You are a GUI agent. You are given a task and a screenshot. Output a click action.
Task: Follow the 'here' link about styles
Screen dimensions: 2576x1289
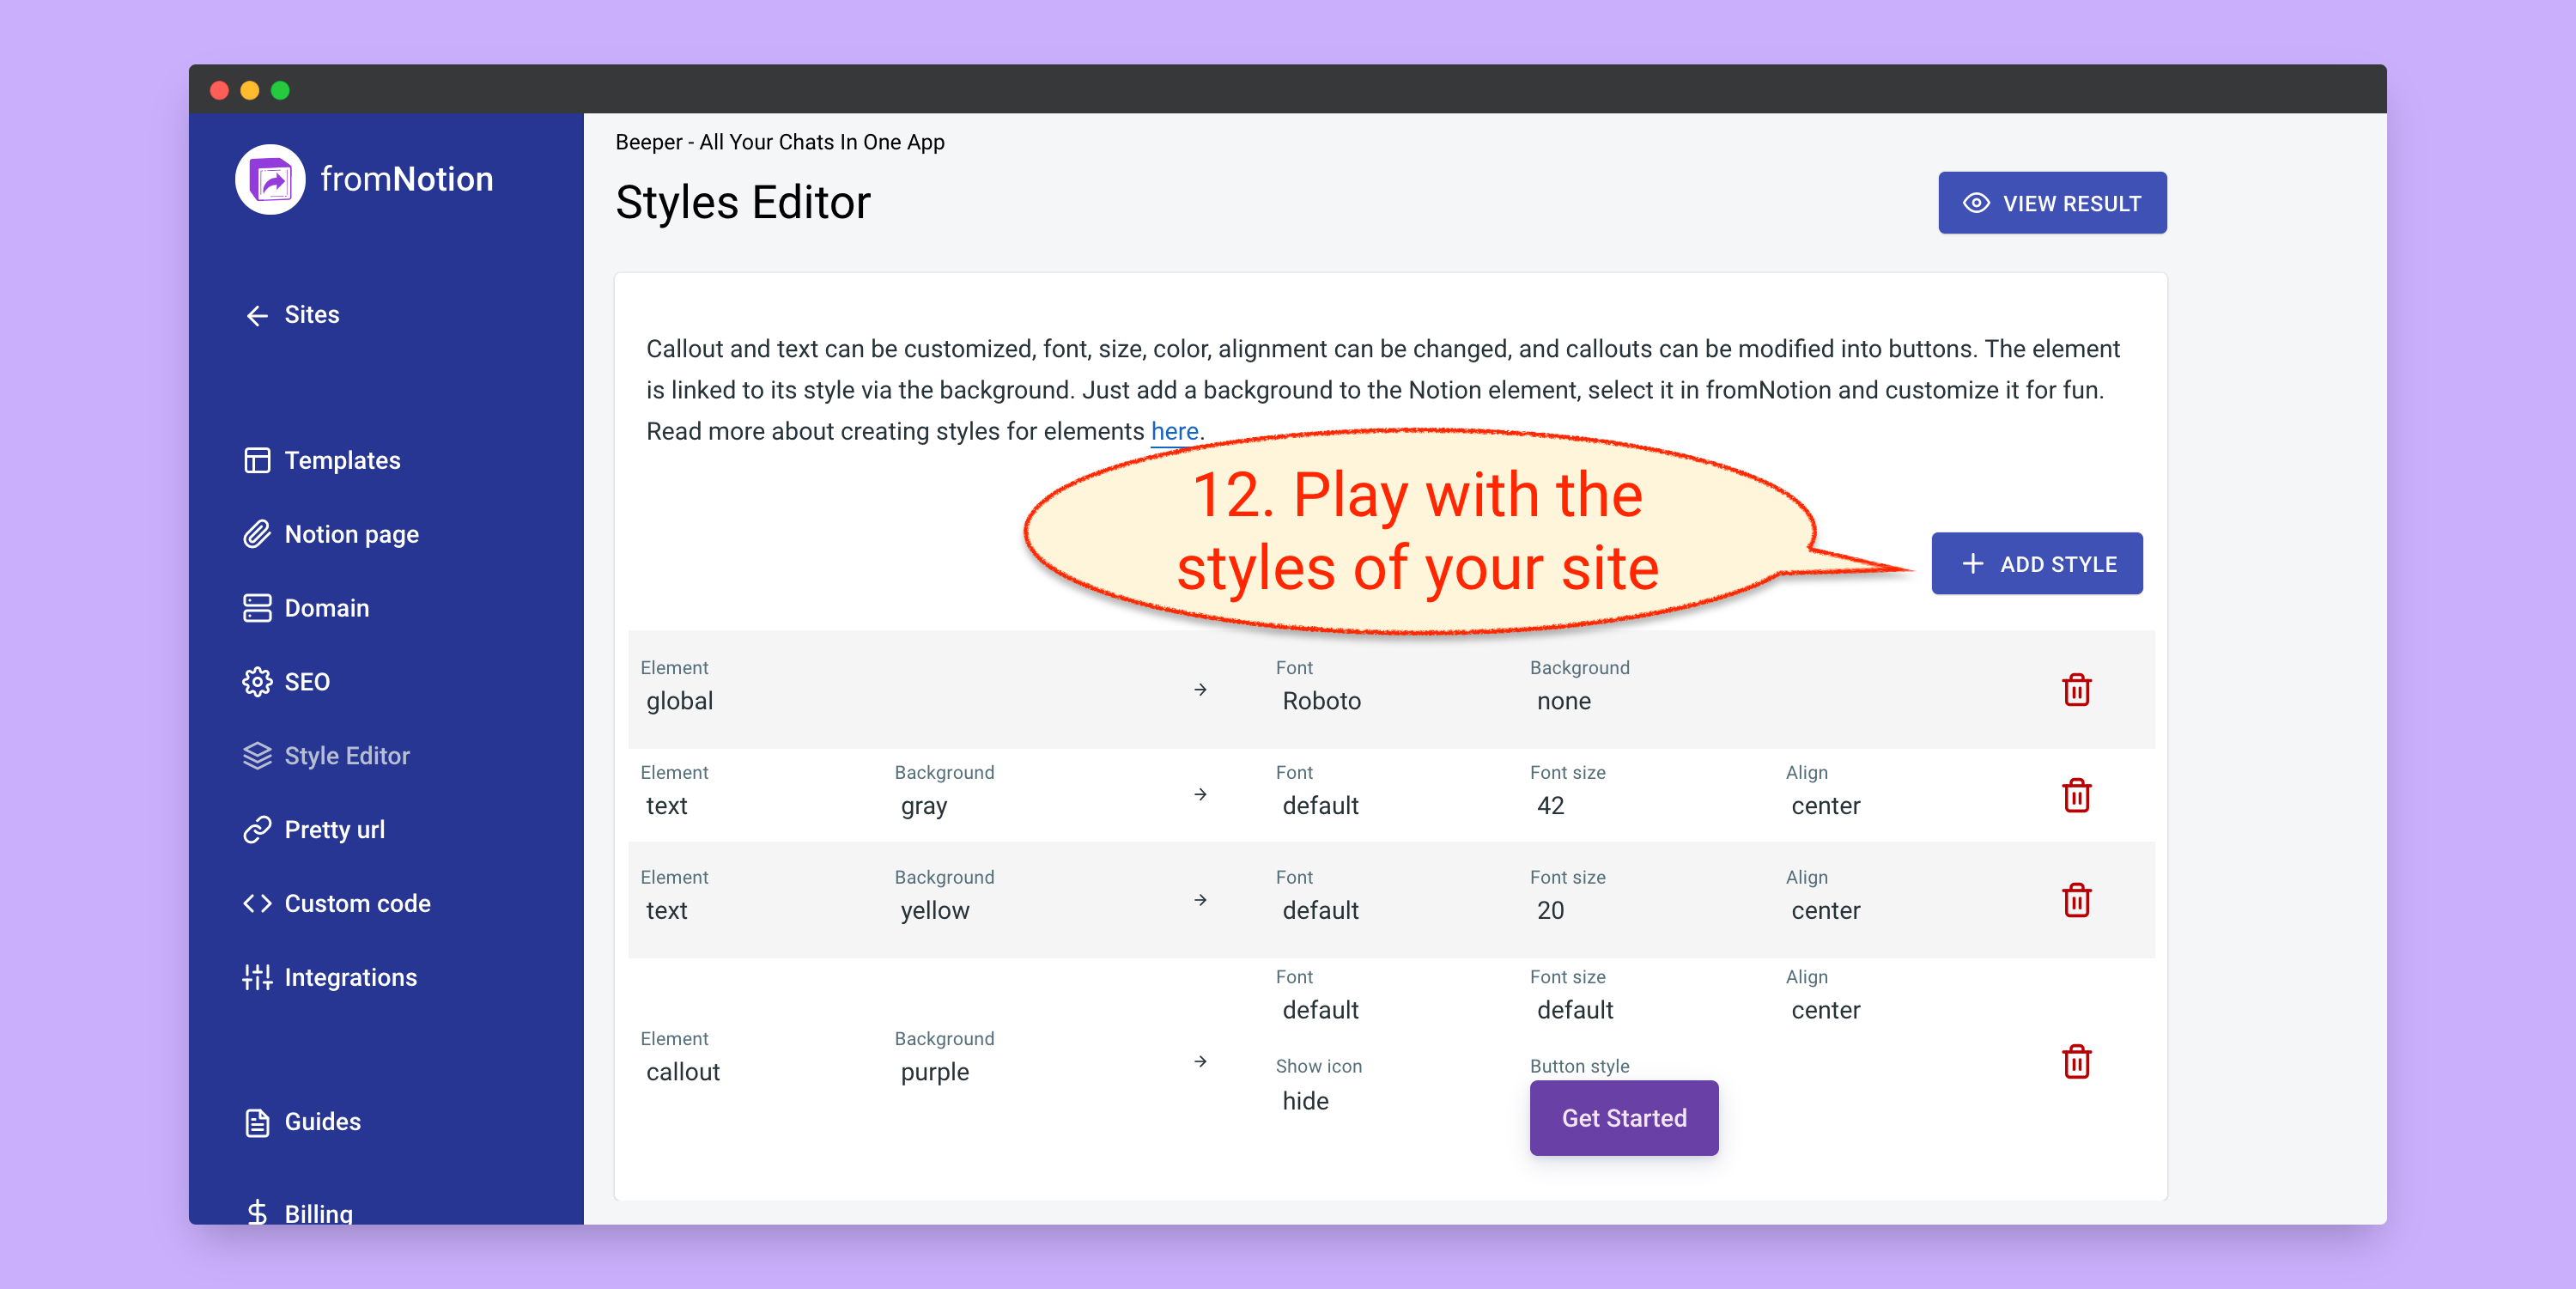click(1174, 432)
